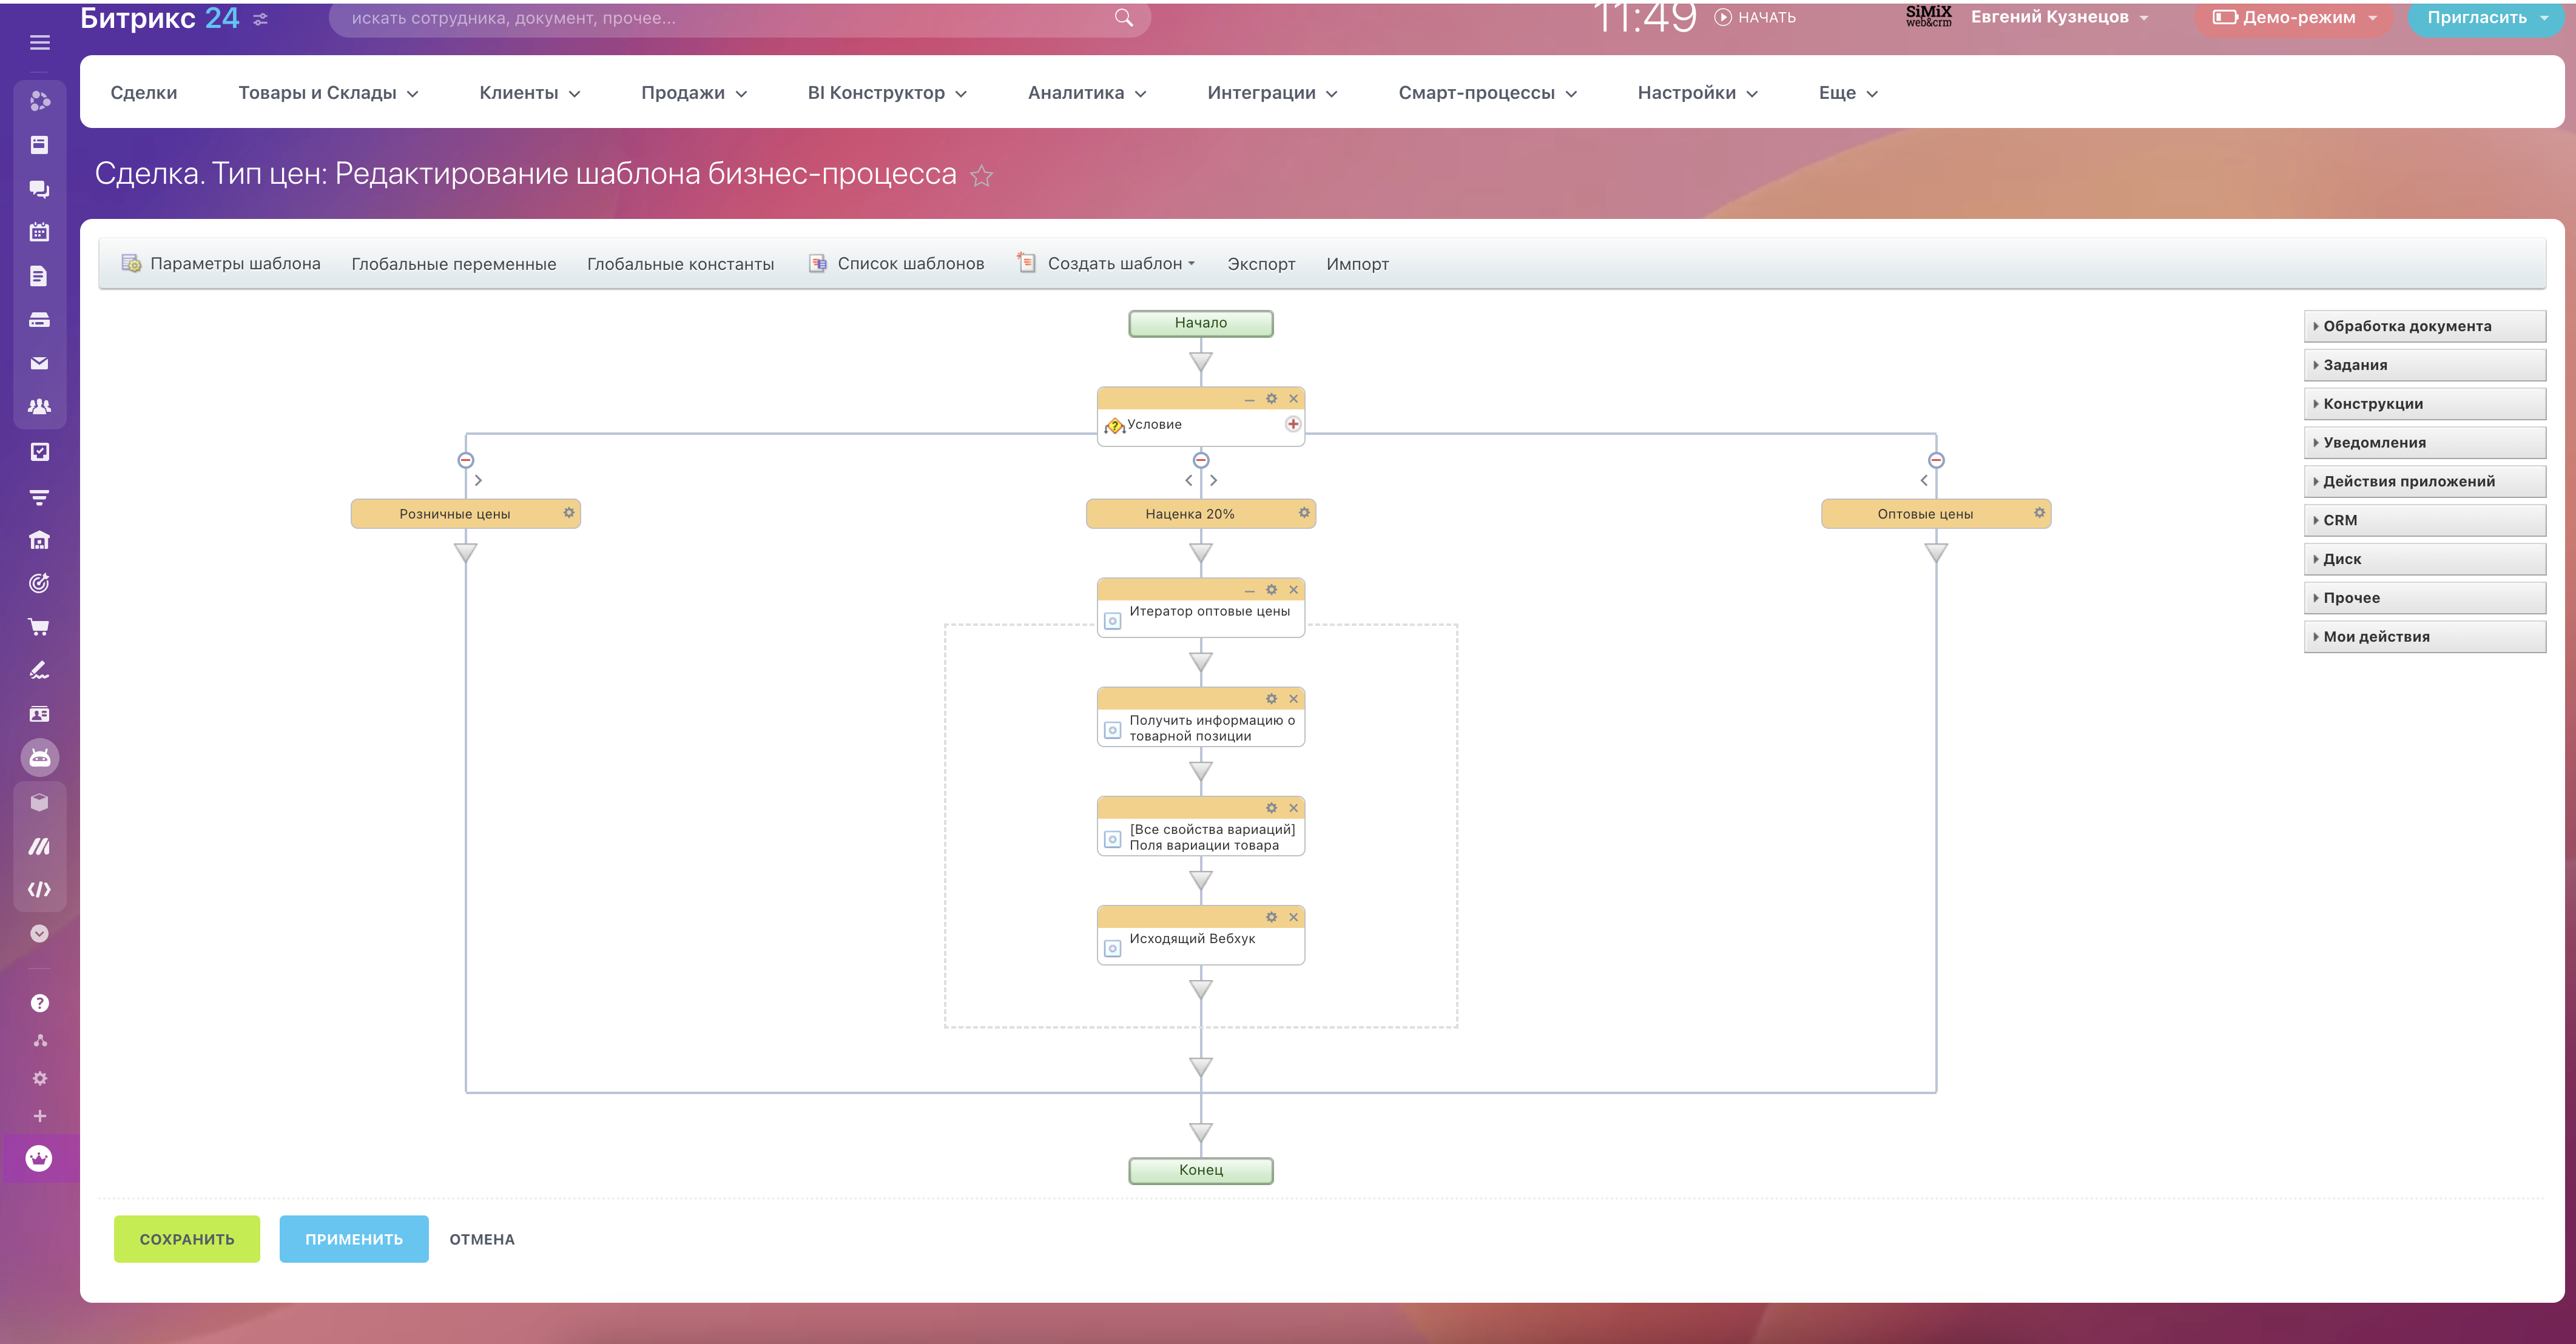
Task: Favorite page with star icon
Action: [x=982, y=176]
